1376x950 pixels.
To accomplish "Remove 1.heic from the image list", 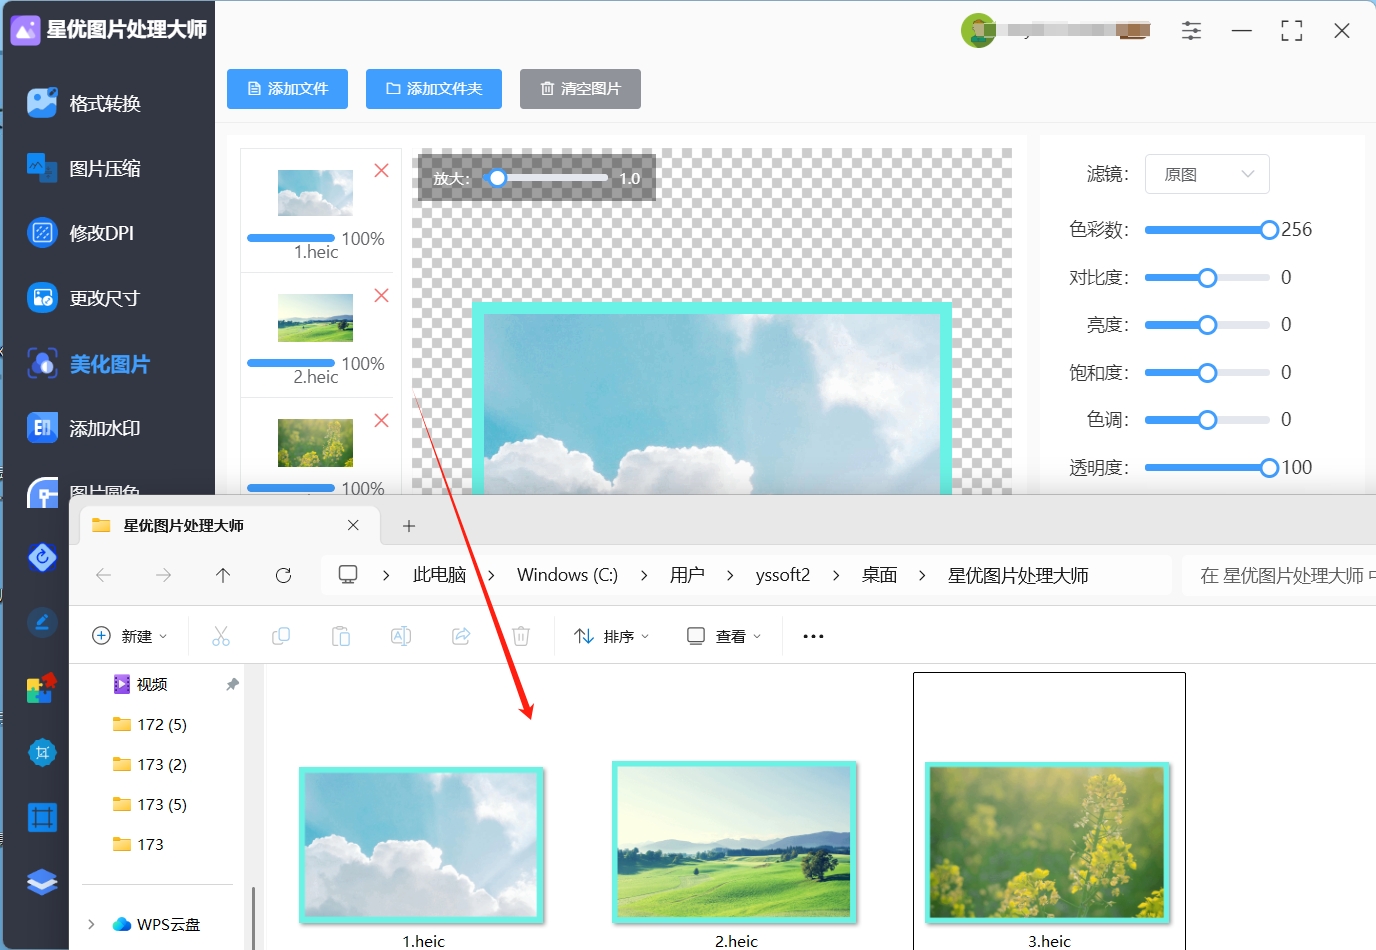I will pyautogui.click(x=381, y=171).
